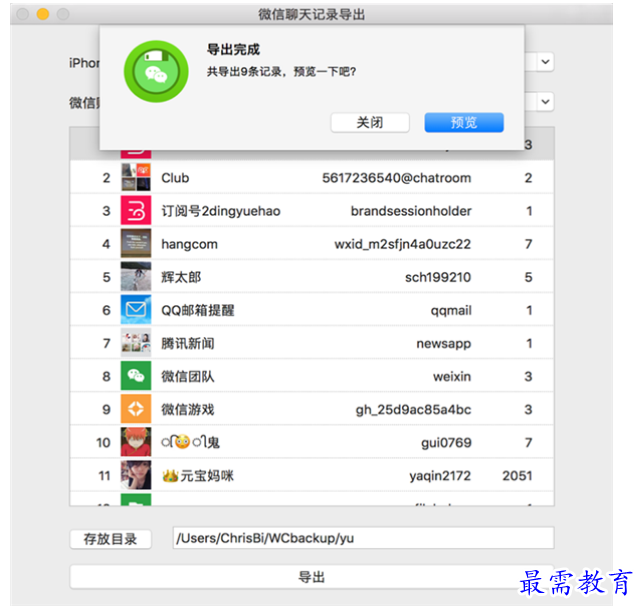Click the green 微信团队 WeChat icon
Image resolution: width=641 pixels, height=614 pixels.
point(136,376)
